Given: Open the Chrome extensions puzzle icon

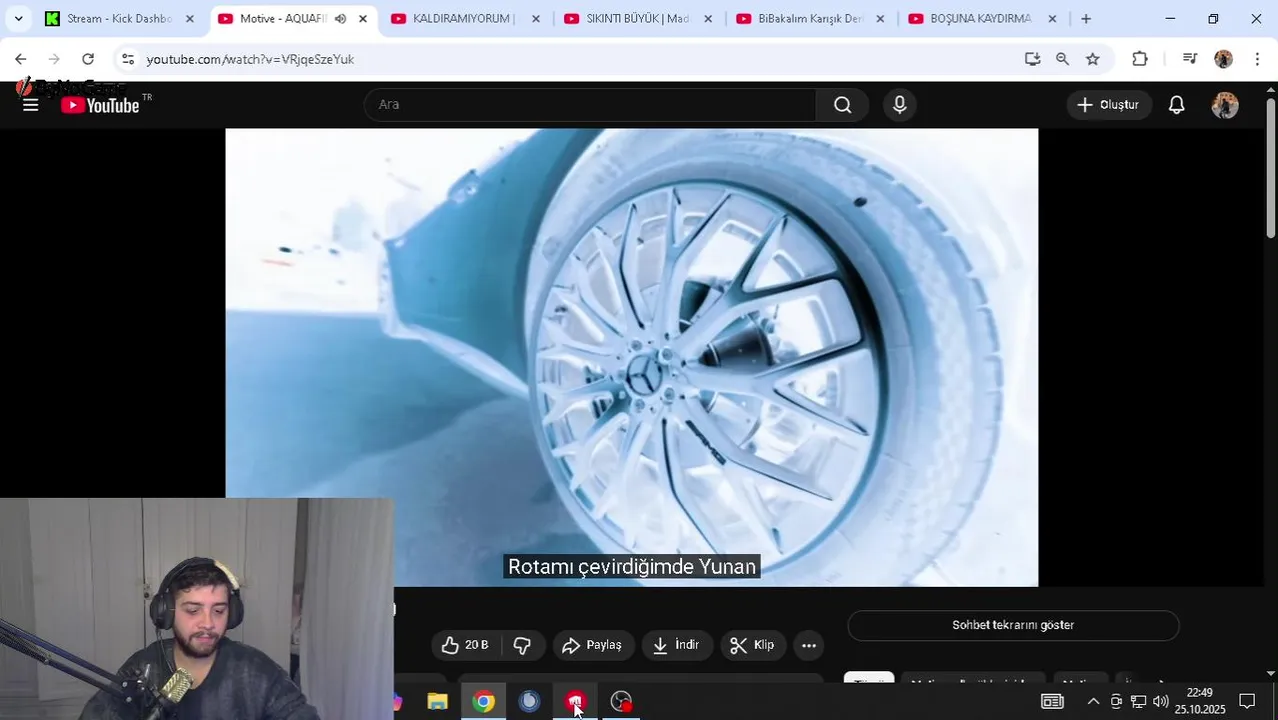Looking at the screenshot, I should [x=1140, y=59].
